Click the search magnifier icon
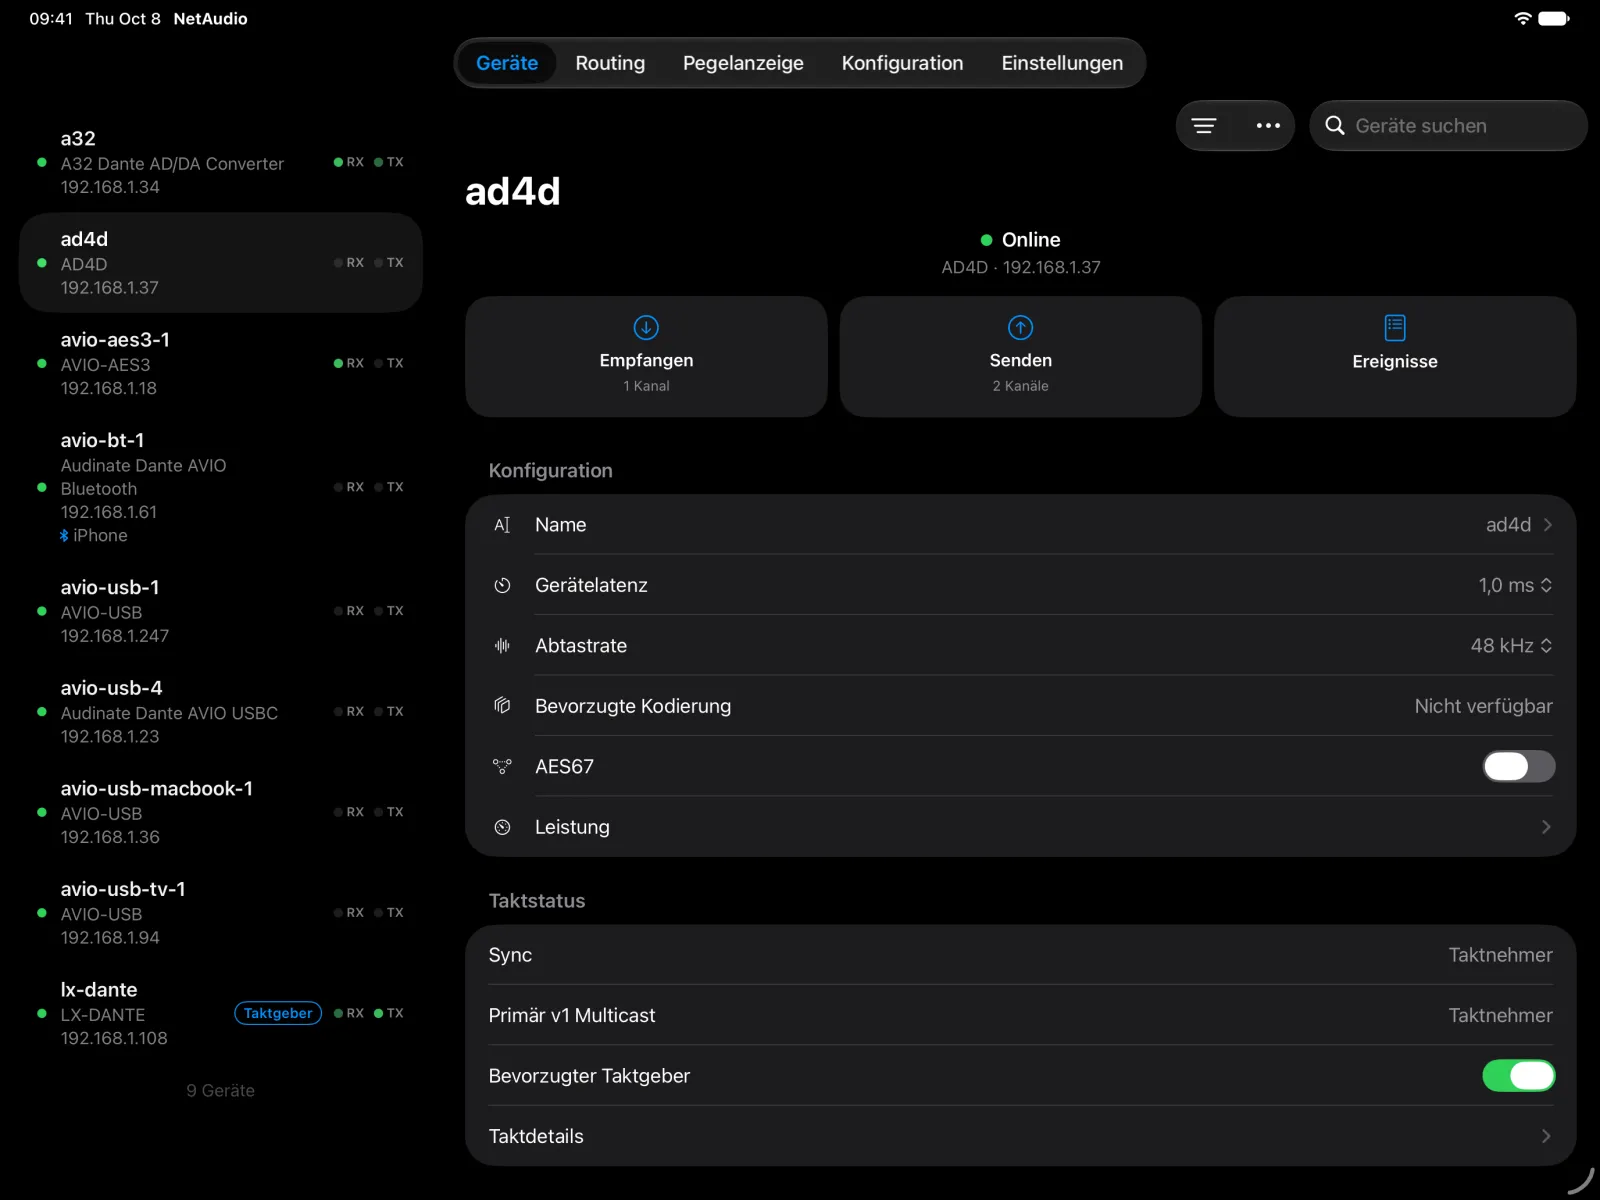This screenshot has width=1600, height=1200. pos(1335,126)
